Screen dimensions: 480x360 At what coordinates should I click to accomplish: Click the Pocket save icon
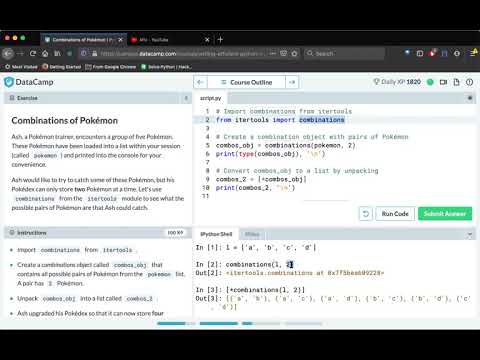[x=283, y=53]
